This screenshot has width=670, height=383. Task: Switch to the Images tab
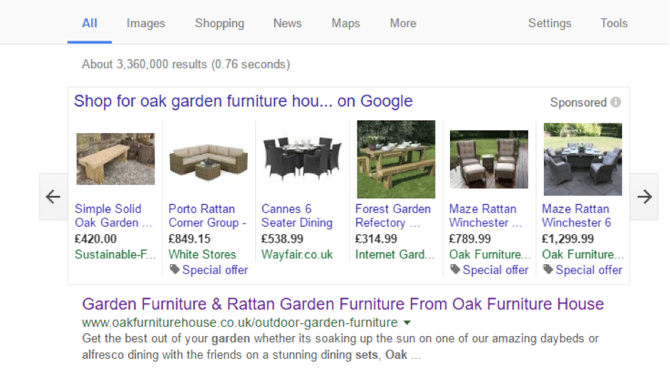[x=146, y=23]
